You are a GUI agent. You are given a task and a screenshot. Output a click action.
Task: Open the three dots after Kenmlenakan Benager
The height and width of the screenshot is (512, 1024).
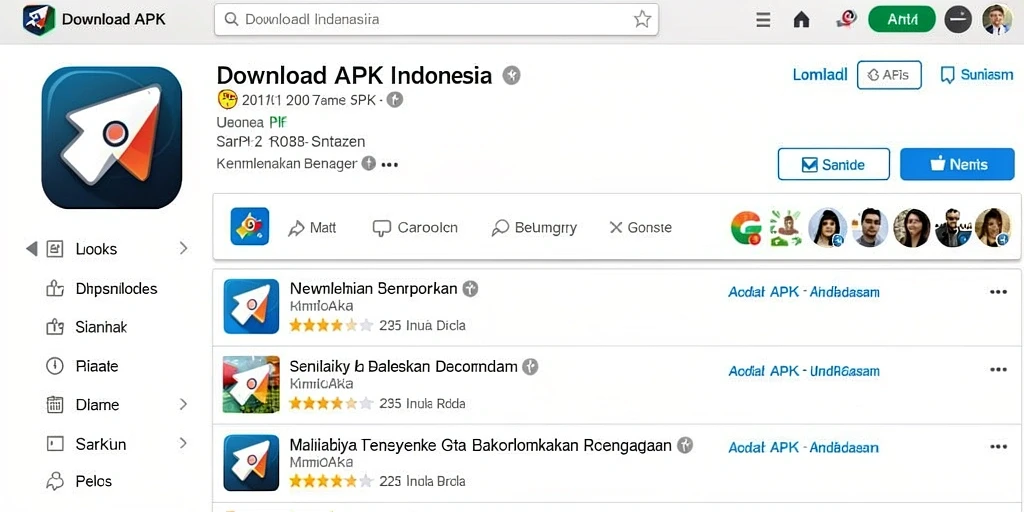(390, 165)
